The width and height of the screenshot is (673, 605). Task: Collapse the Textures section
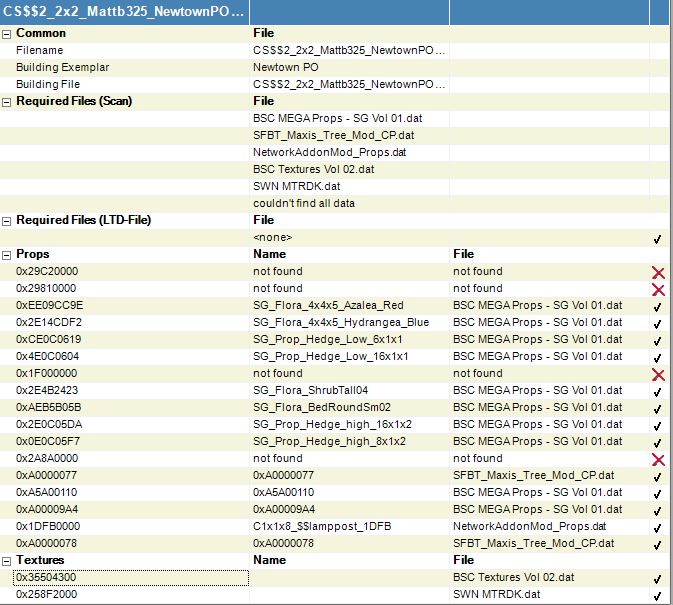[6, 561]
